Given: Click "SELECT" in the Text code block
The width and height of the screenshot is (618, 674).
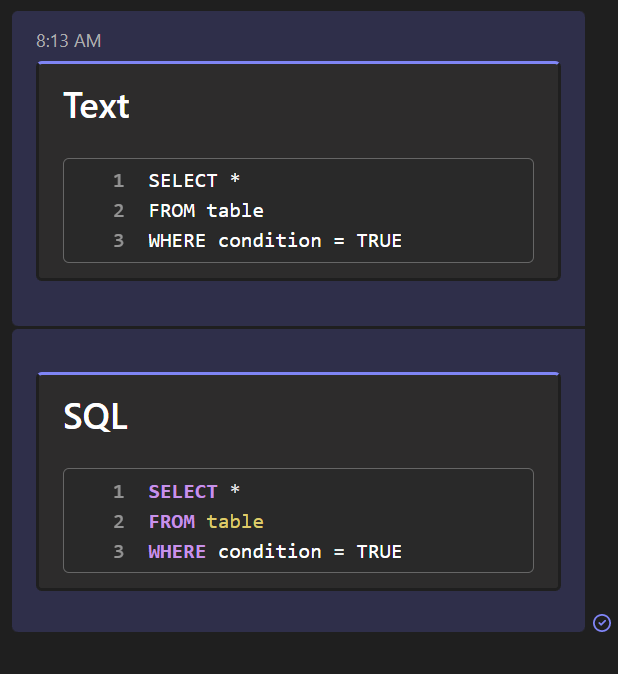Looking at the screenshot, I should (x=183, y=181).
